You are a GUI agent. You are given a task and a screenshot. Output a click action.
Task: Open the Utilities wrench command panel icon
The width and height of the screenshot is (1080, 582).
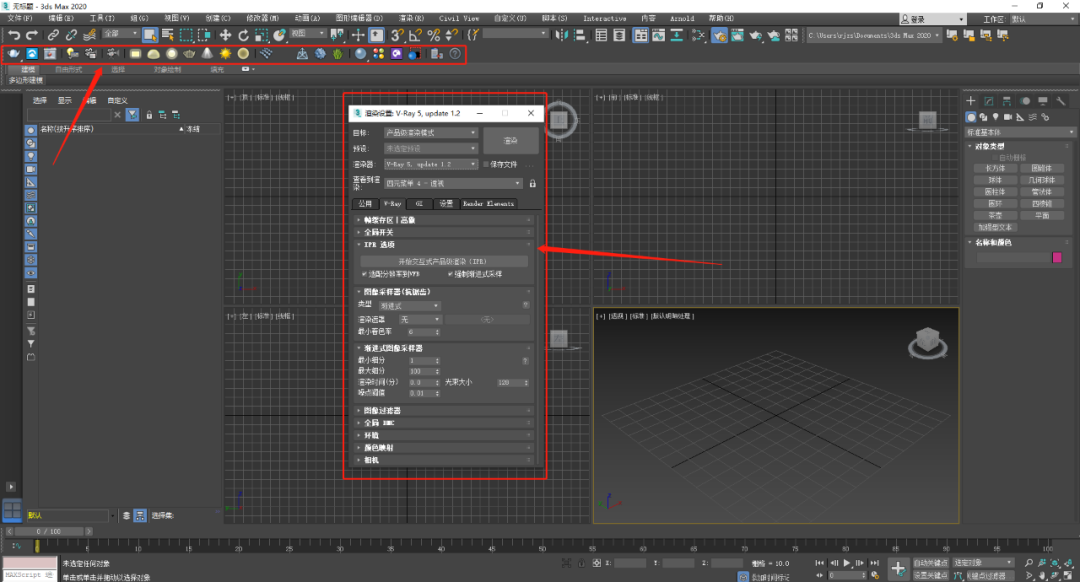coord(1061,101)
